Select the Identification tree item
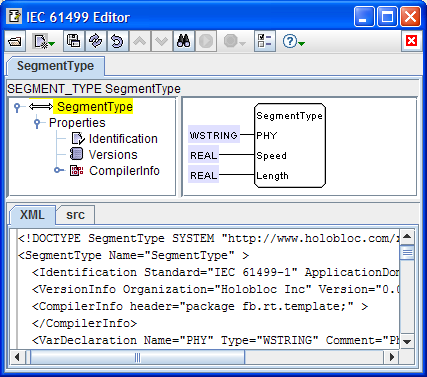 tap(123, 139)
